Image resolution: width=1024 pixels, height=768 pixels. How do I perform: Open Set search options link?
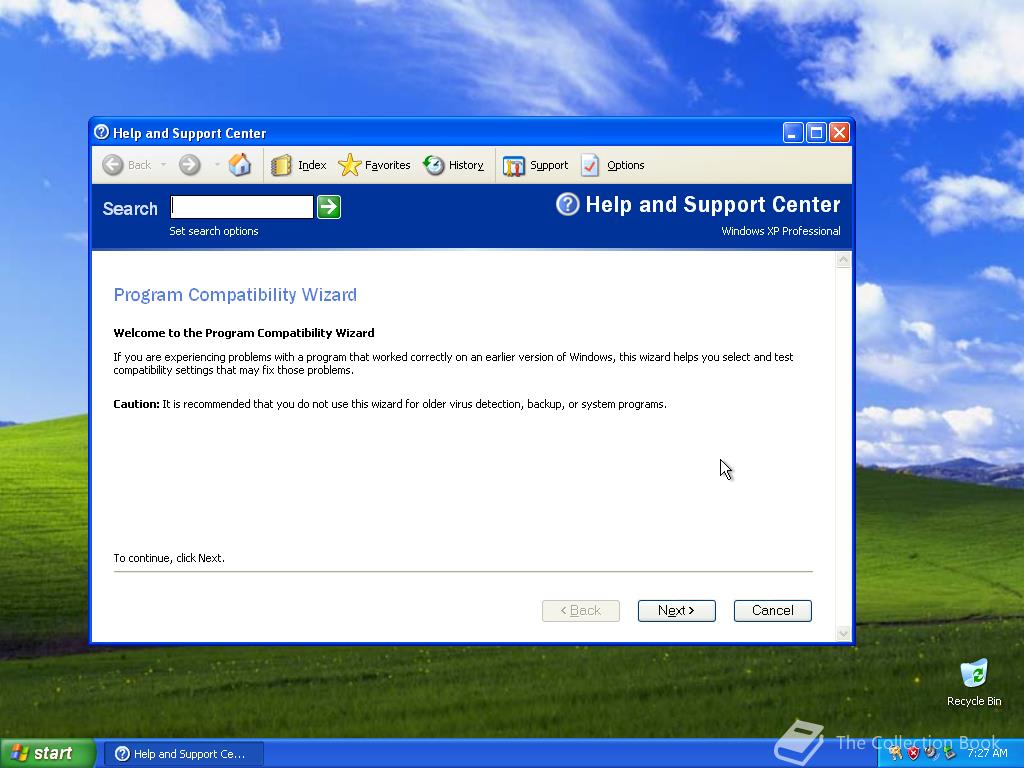pos(214,231)
